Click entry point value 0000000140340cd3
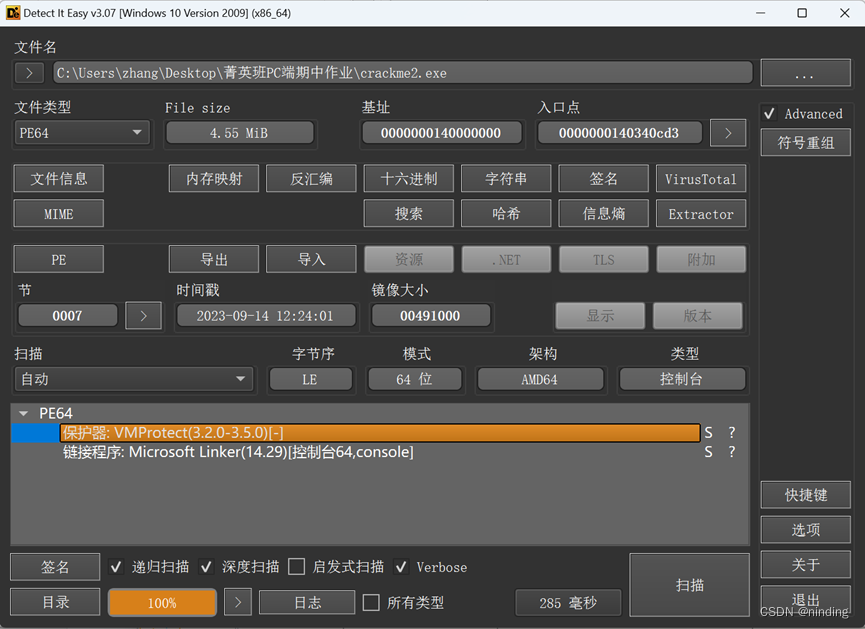The width and height of the screenshot is (865, 629). (619, 133)
